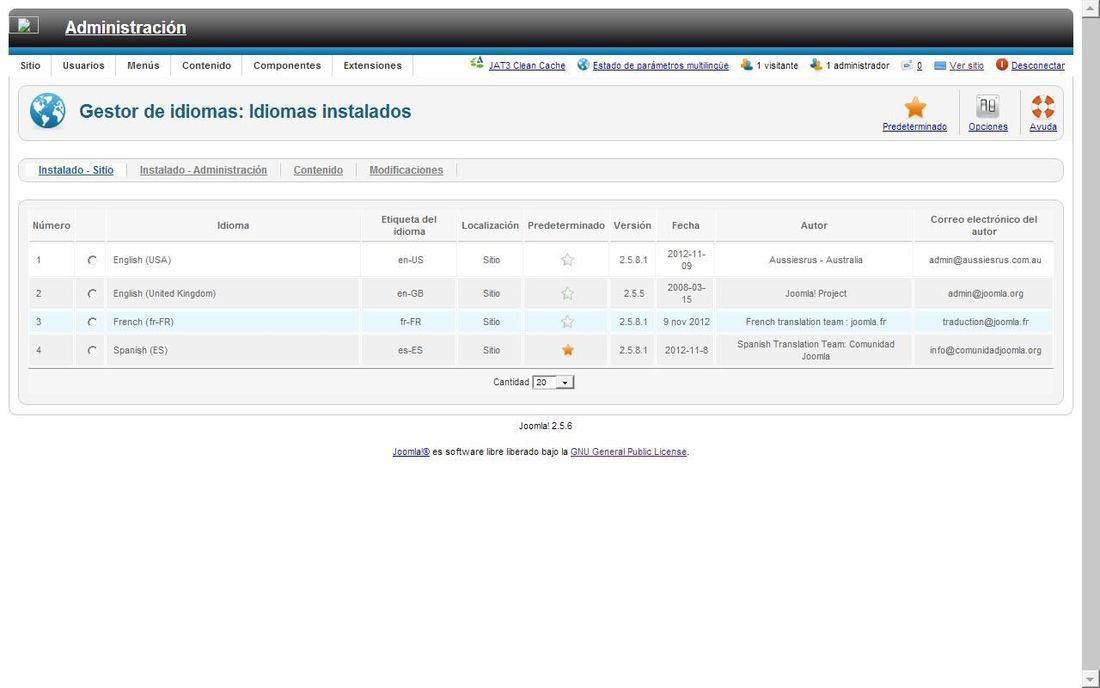Open Estado de parámetros multilingüe link
This screenshot has width=1100, height=688.
tap(660, 65)
